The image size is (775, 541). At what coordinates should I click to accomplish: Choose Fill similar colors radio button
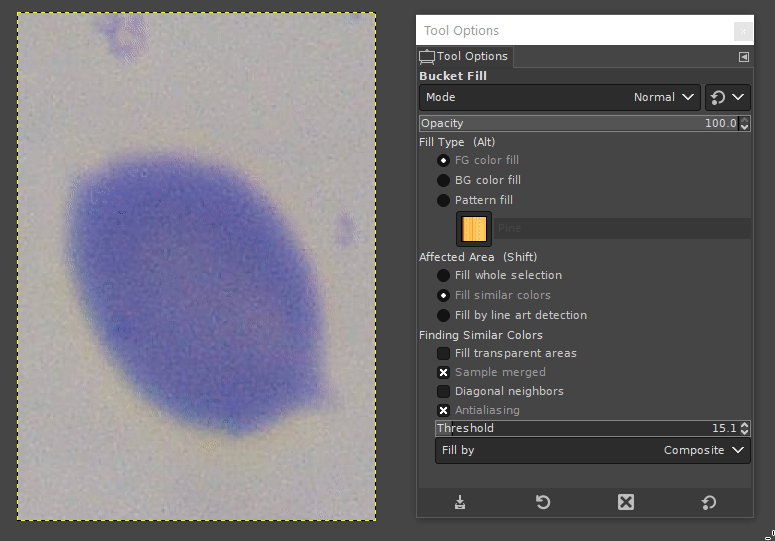click(x=443, y=295)
